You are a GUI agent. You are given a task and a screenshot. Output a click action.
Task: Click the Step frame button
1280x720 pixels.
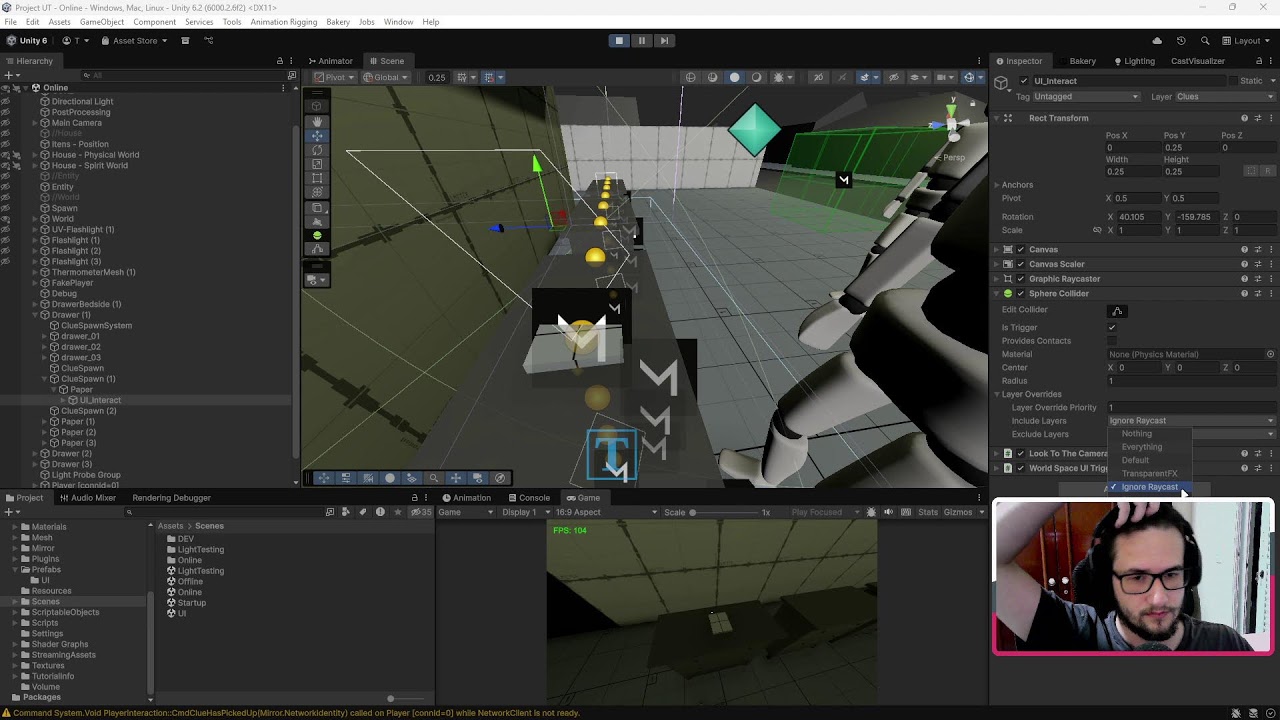coord(664,40)
